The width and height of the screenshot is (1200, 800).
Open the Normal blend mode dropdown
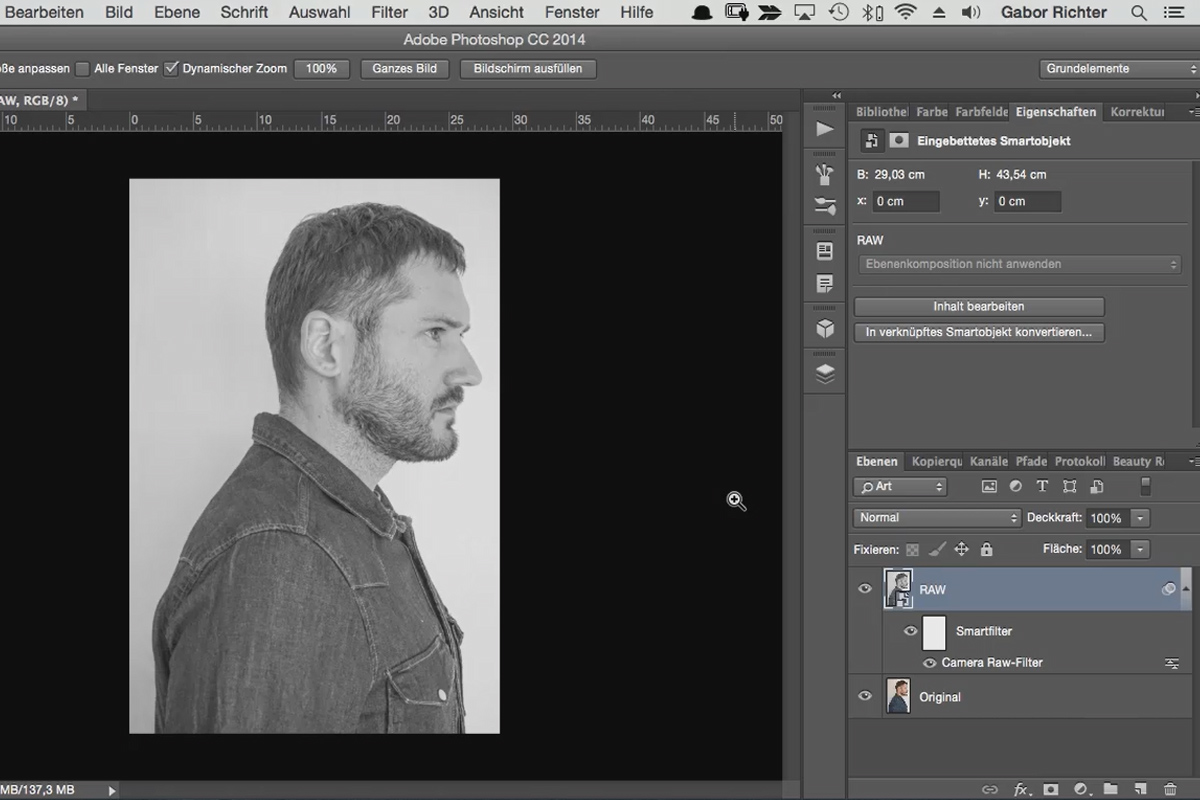tap(936, 518)
